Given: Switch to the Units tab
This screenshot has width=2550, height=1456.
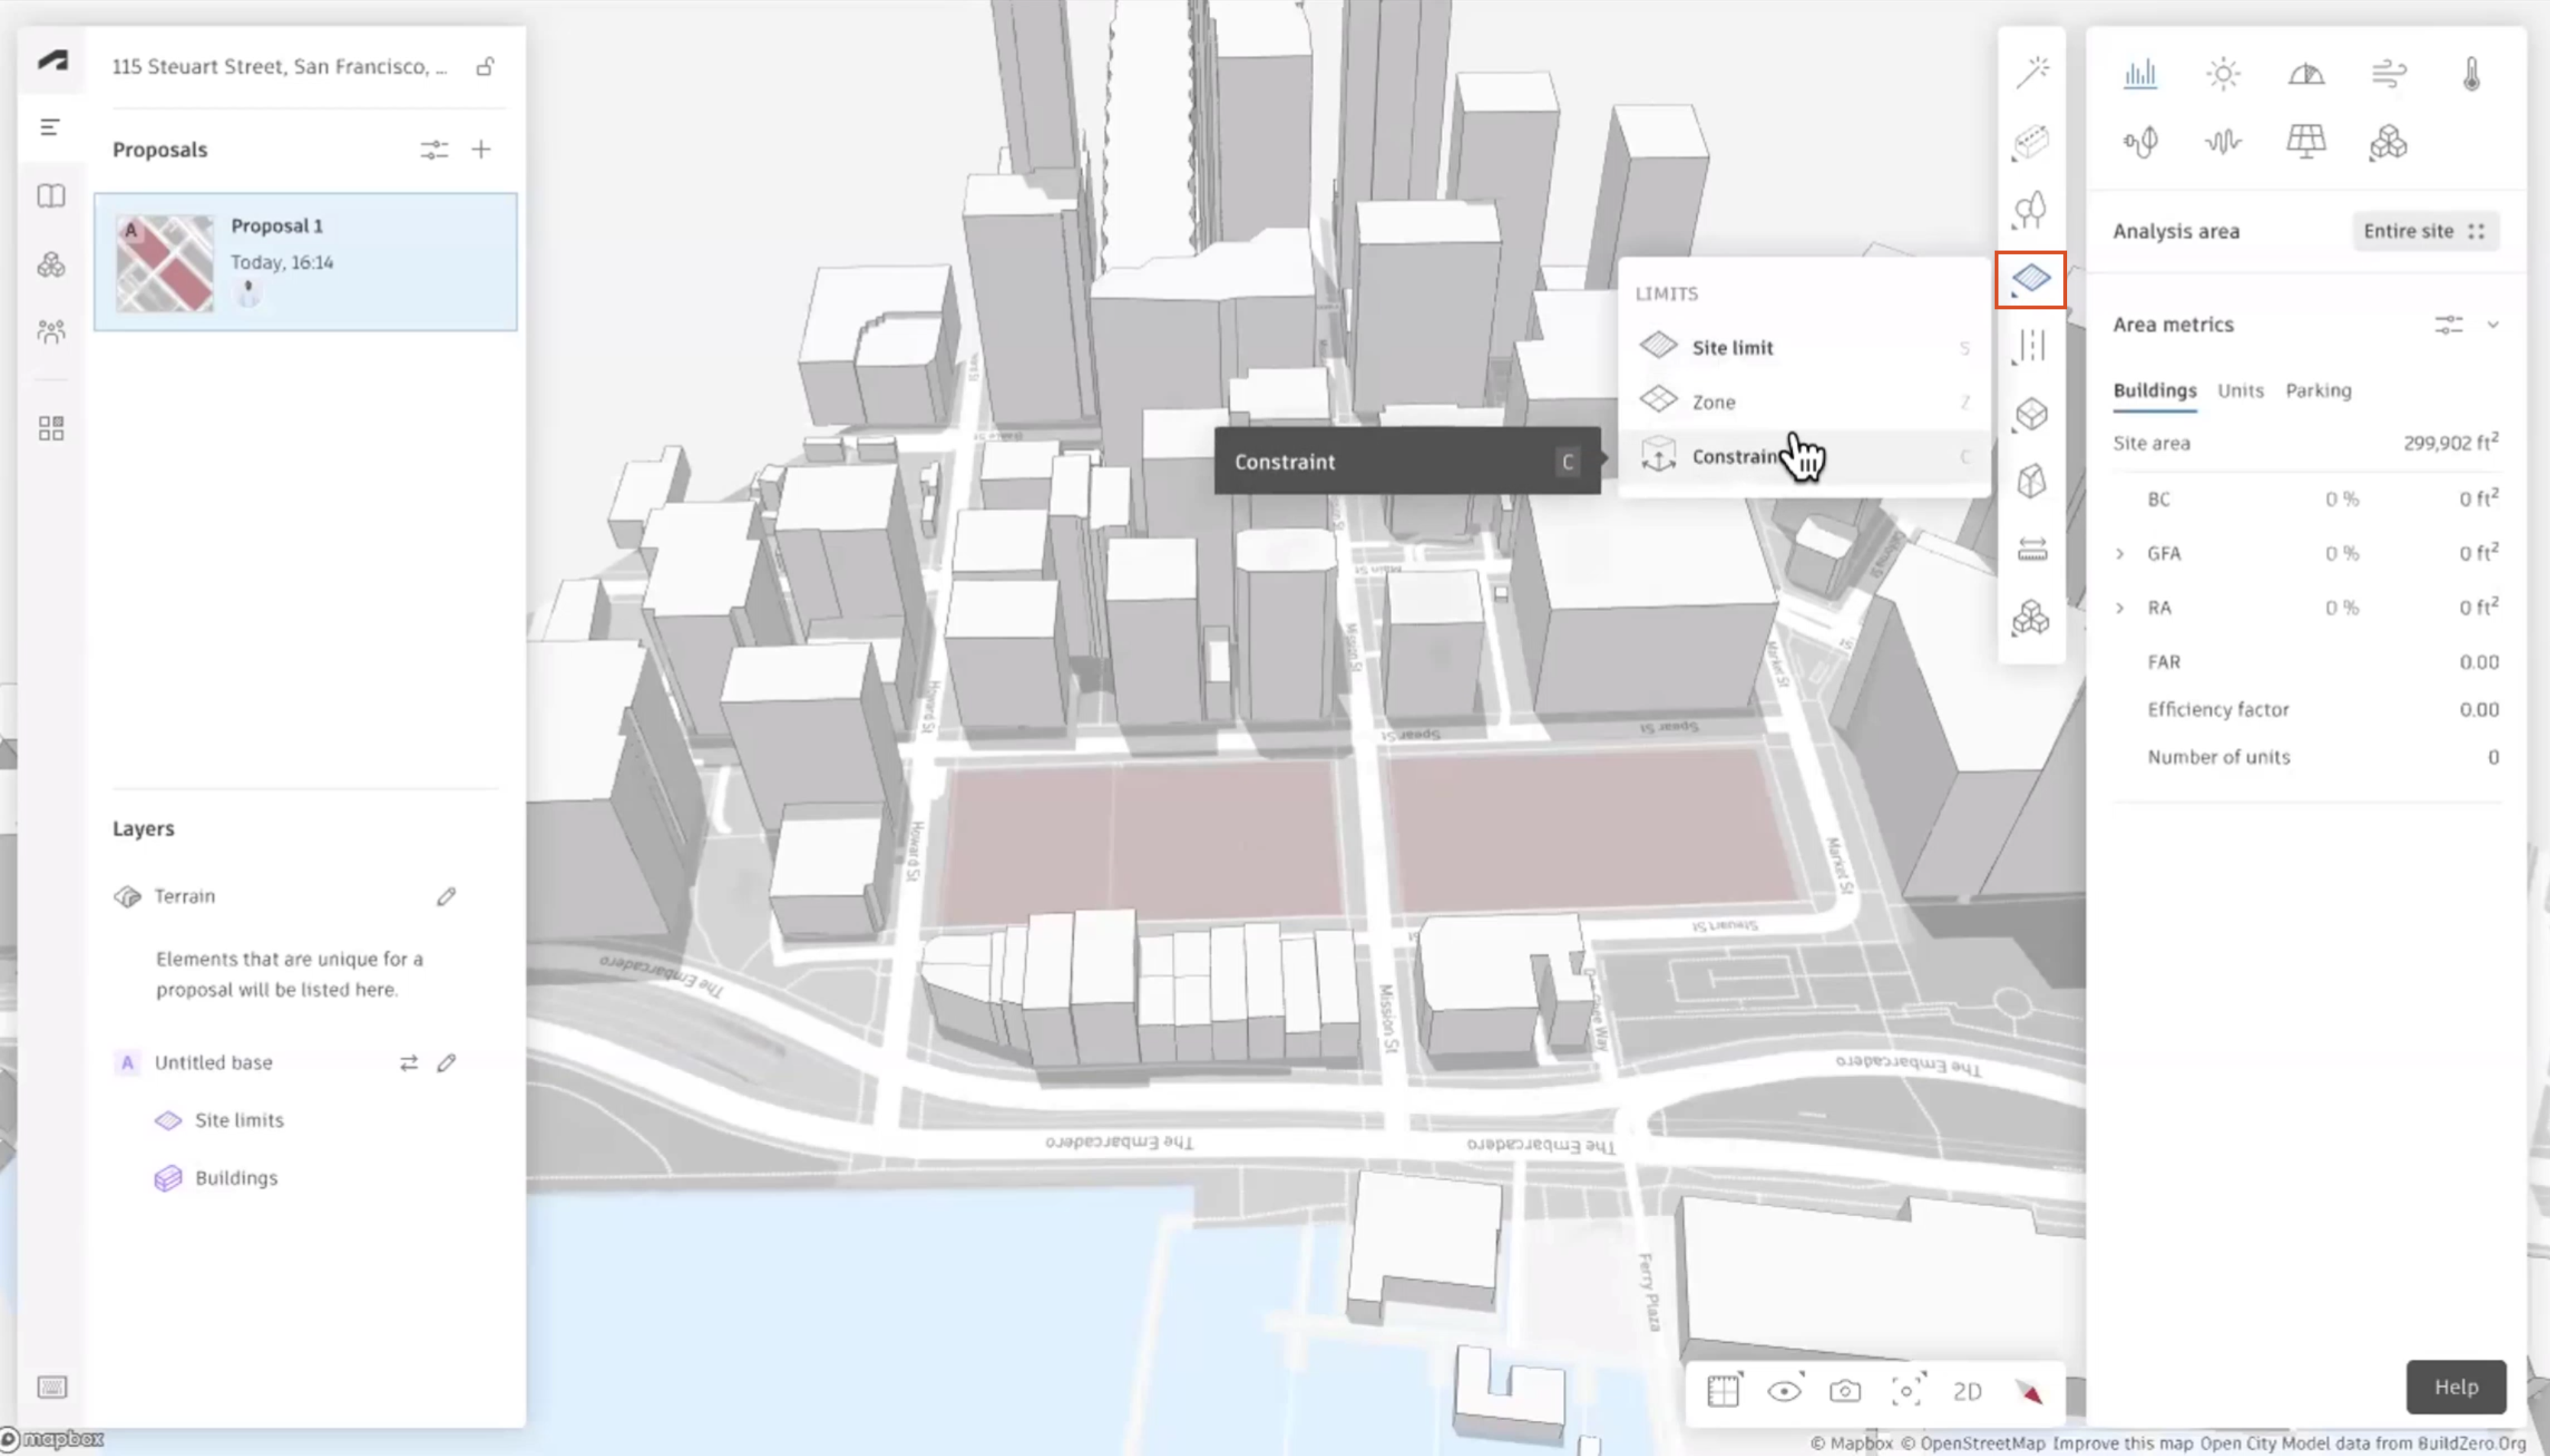Looking at the screenshot, I should coord(2240,389).
